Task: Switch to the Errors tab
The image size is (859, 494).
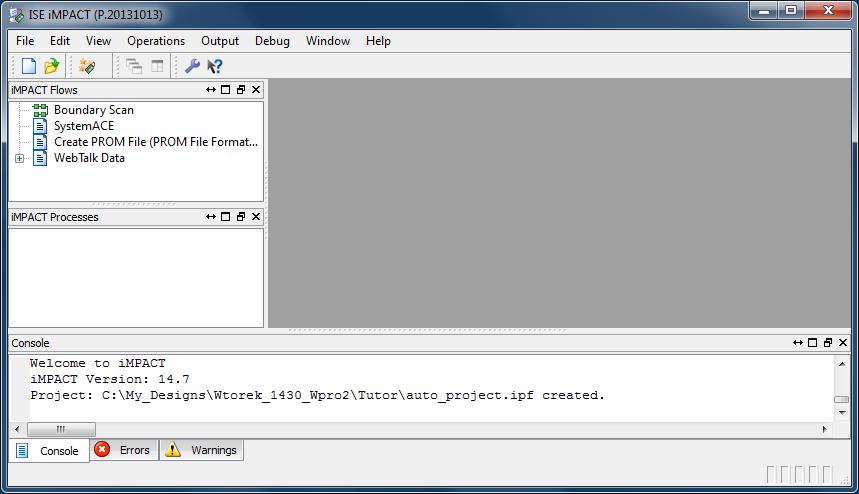Action: tap(124, 450)
